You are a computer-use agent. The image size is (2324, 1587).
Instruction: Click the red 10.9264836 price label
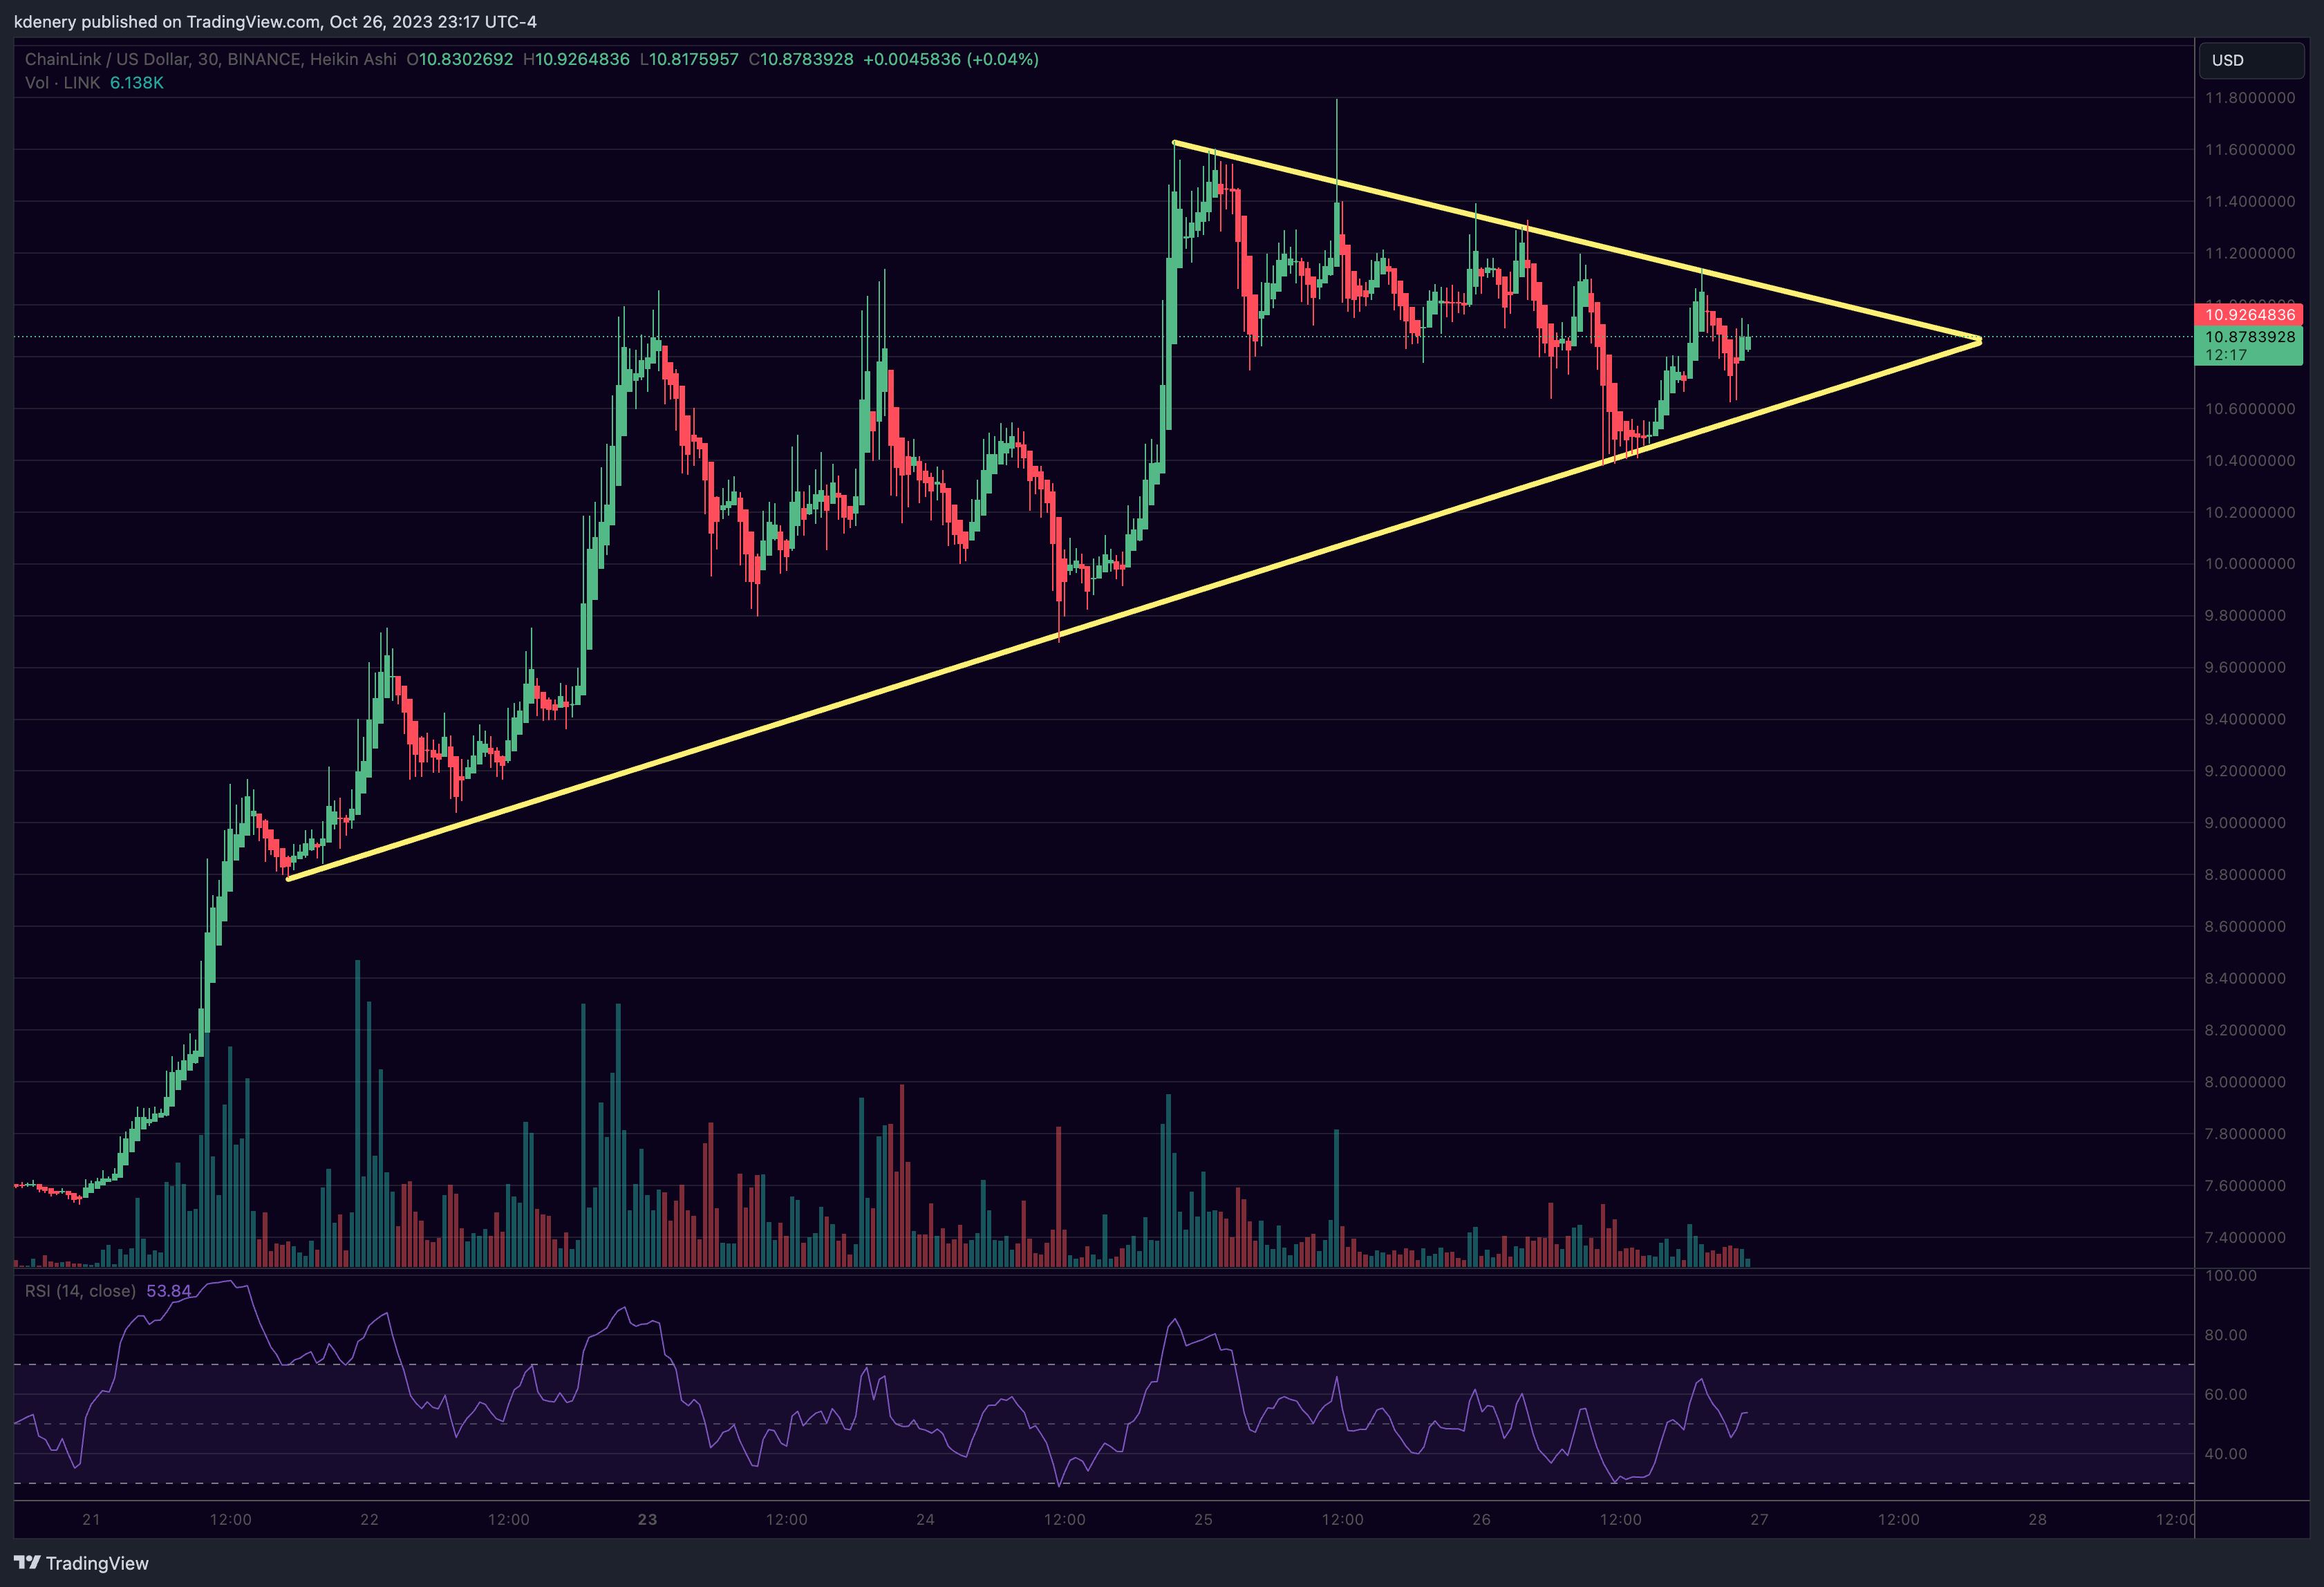[2250, 314]
